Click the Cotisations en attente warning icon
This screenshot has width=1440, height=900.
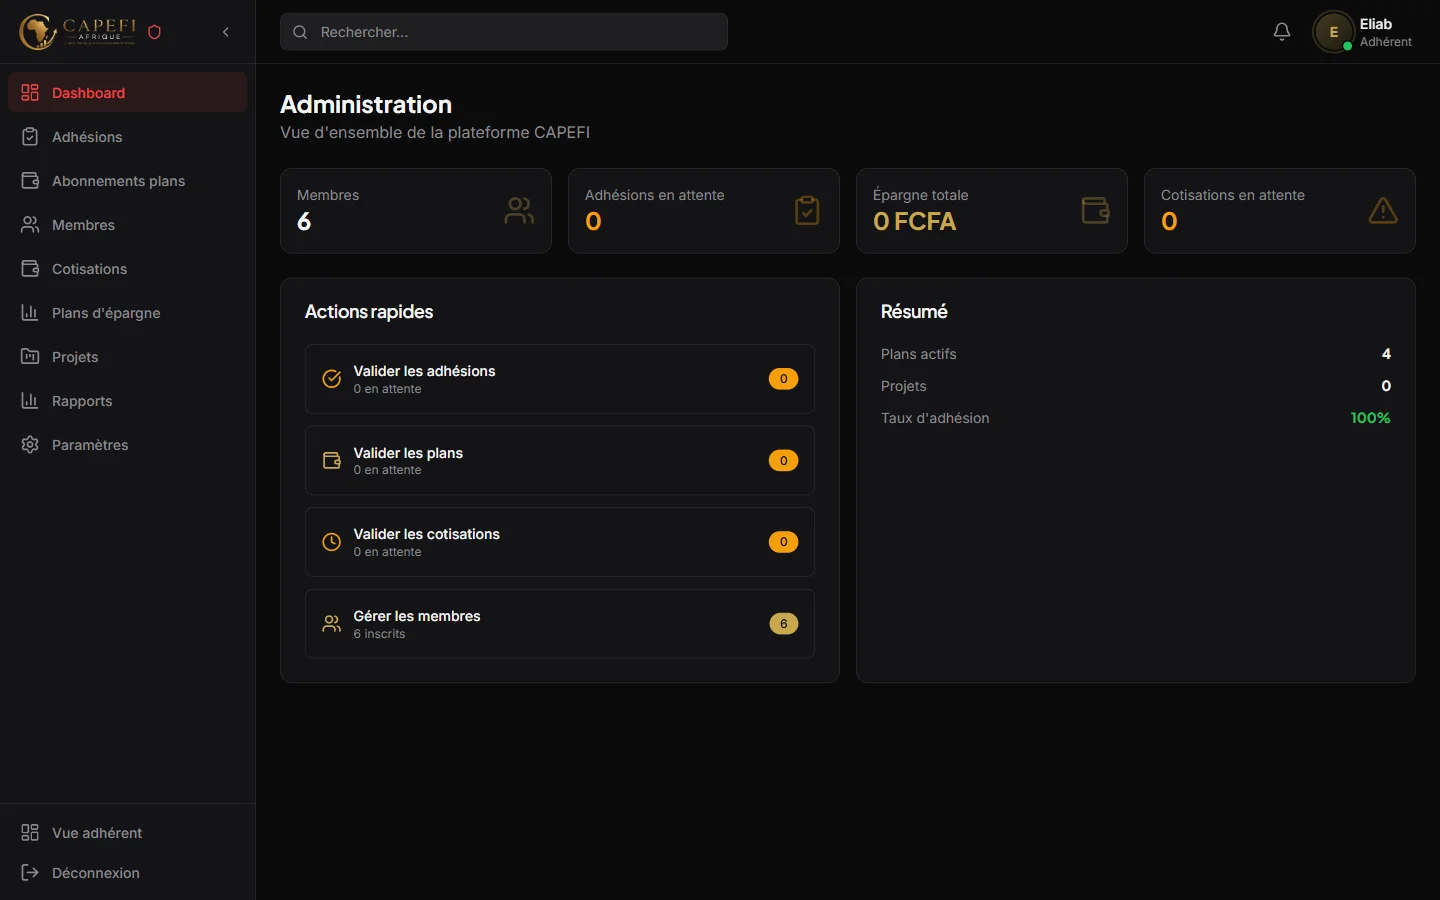(x=1383, y=210)
